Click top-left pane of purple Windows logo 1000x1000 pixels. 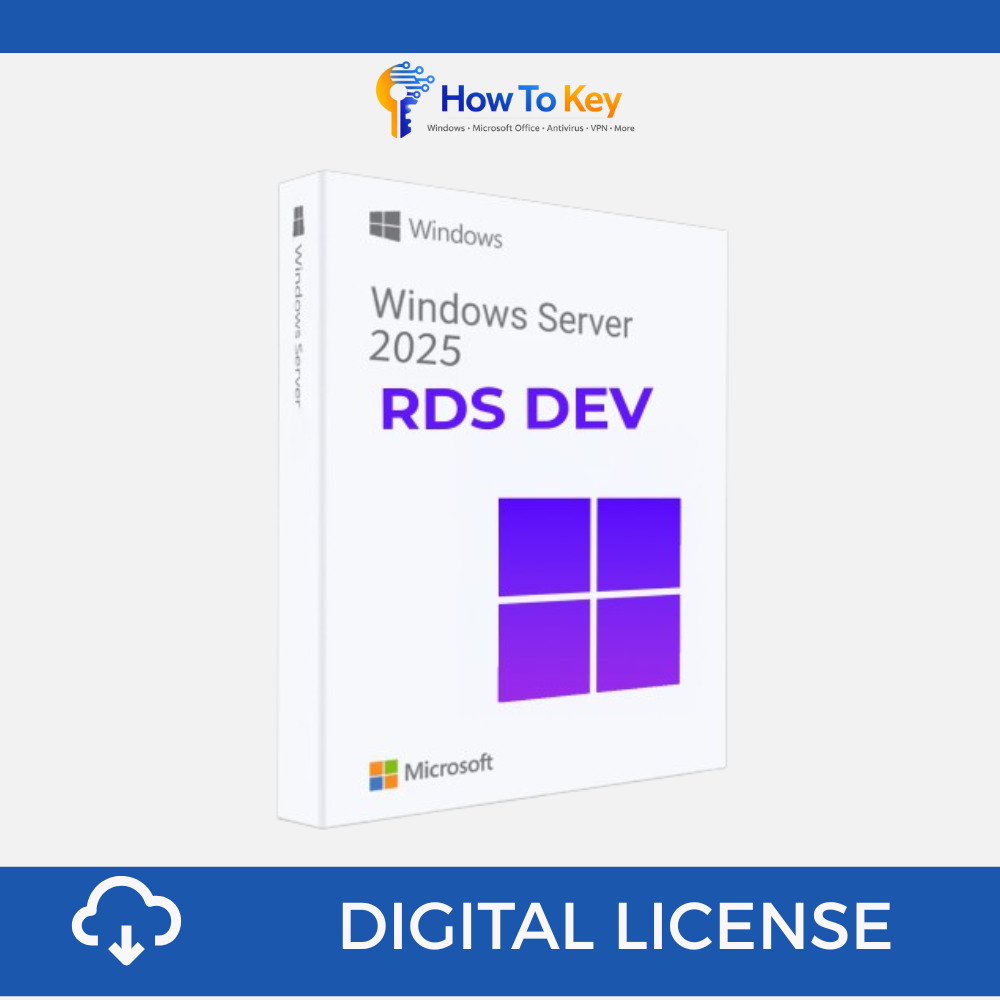544,547
